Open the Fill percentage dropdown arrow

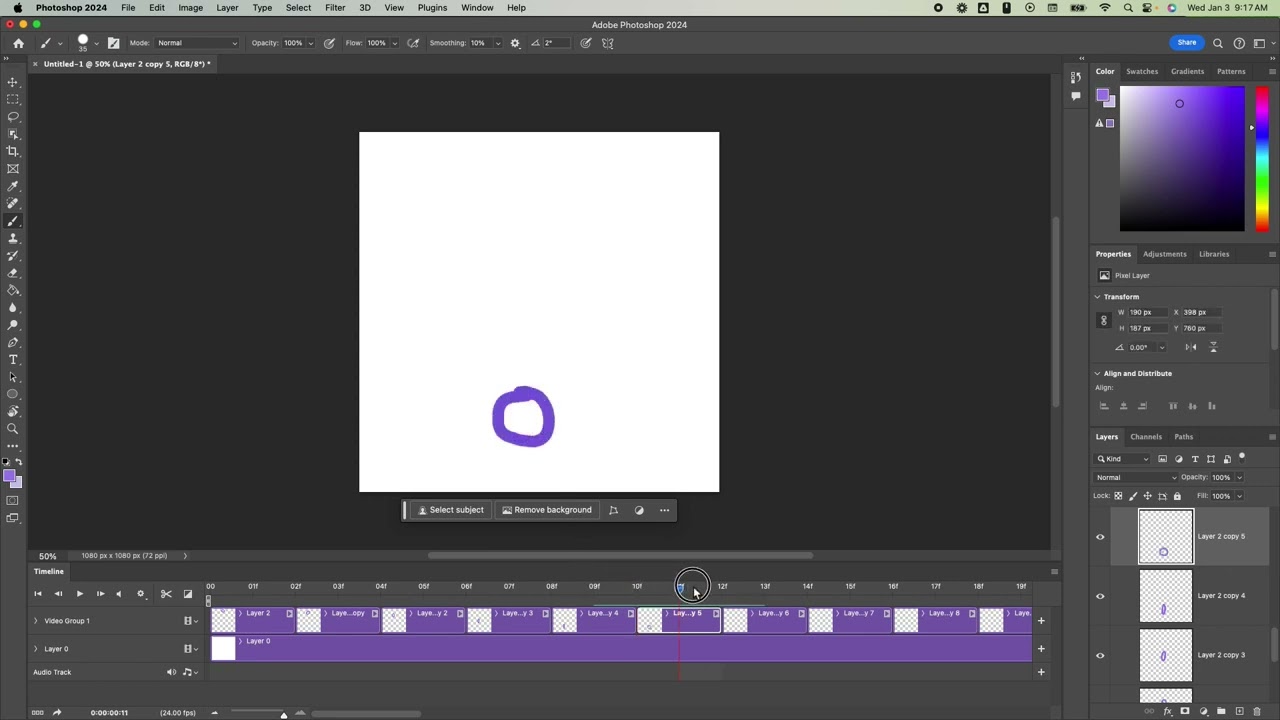coord(1239,496)
